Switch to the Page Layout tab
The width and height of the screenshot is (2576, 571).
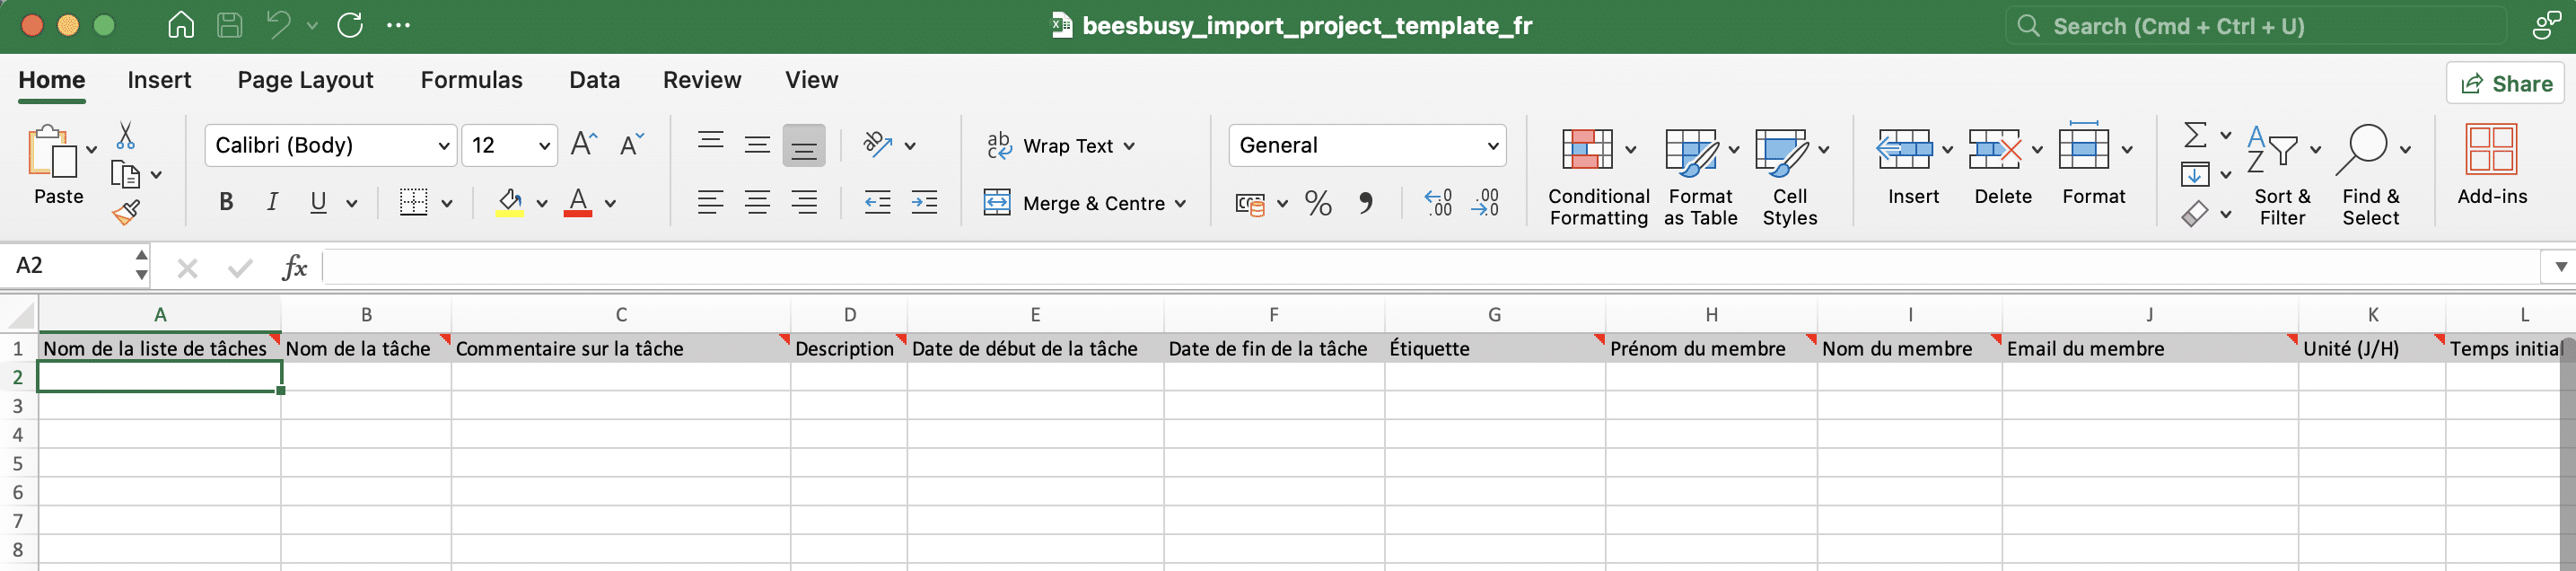pos(305,80)
